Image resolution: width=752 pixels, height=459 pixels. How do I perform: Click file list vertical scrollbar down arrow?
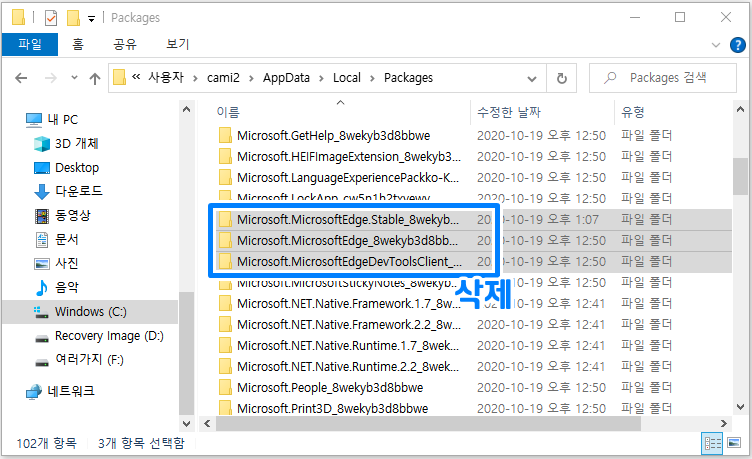pos(740,407)
